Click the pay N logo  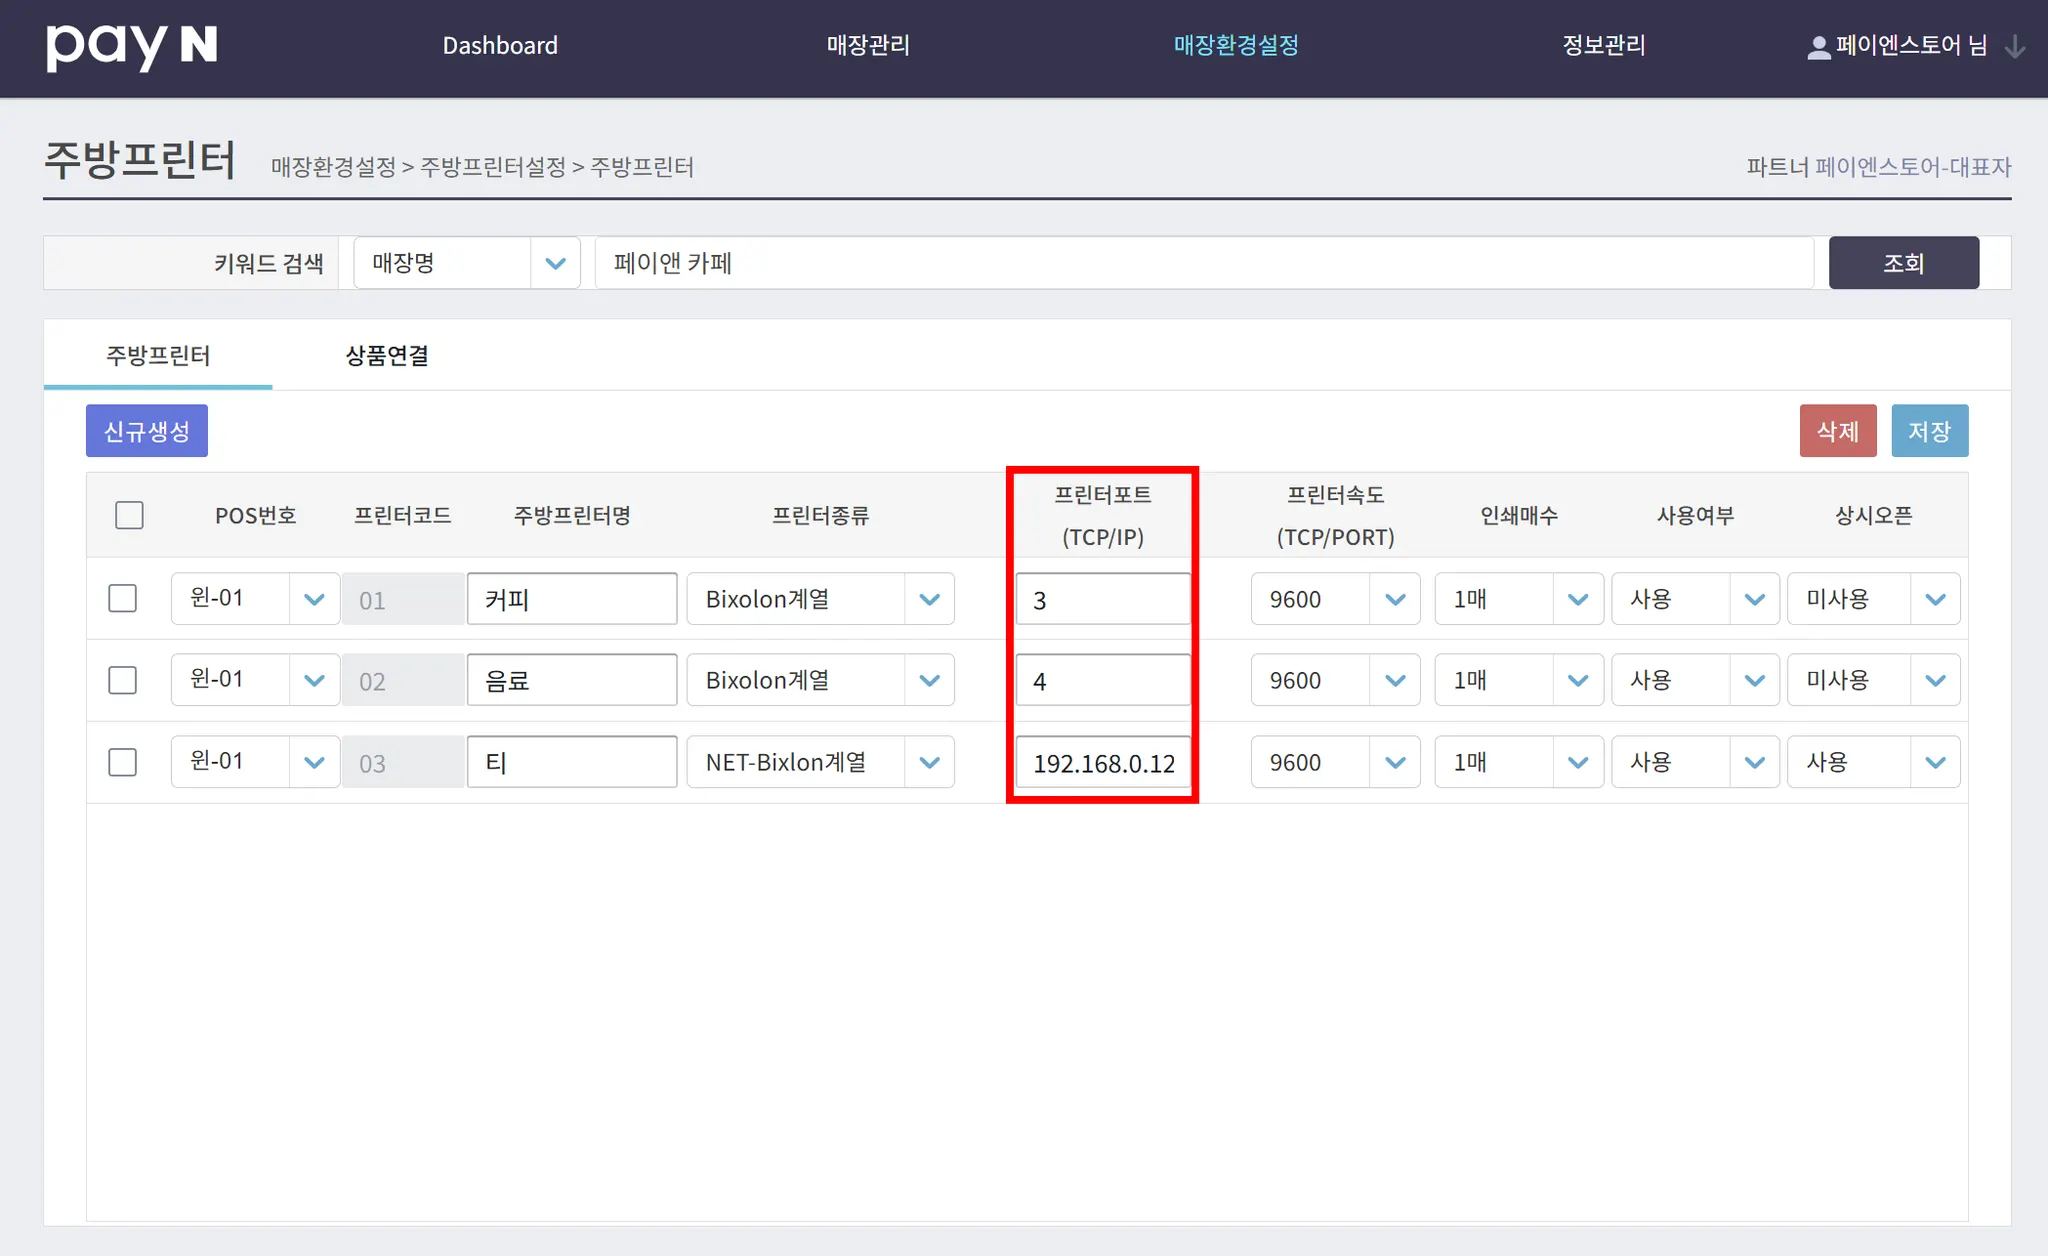pyautogui.click(x=131, y=46)
